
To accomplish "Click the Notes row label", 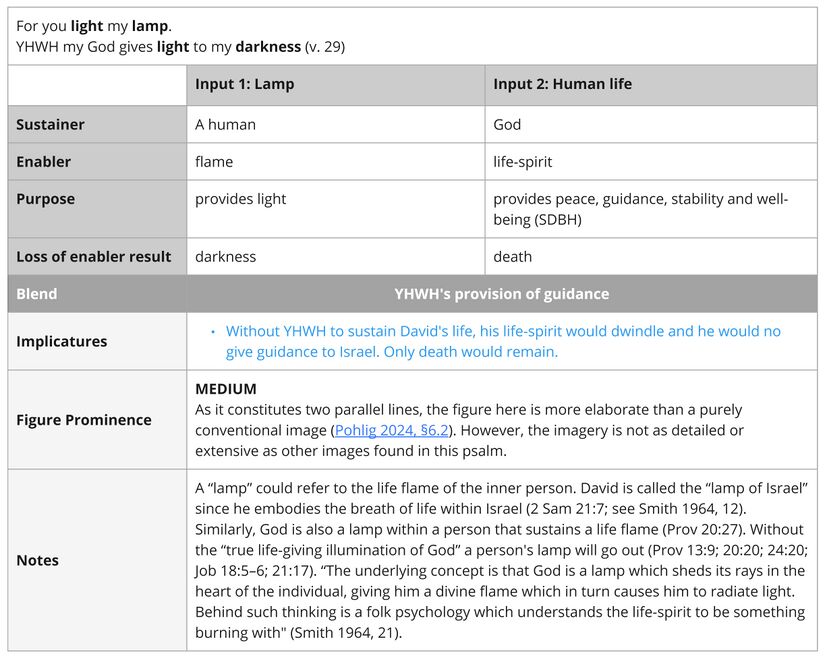I will coord(37,560).
